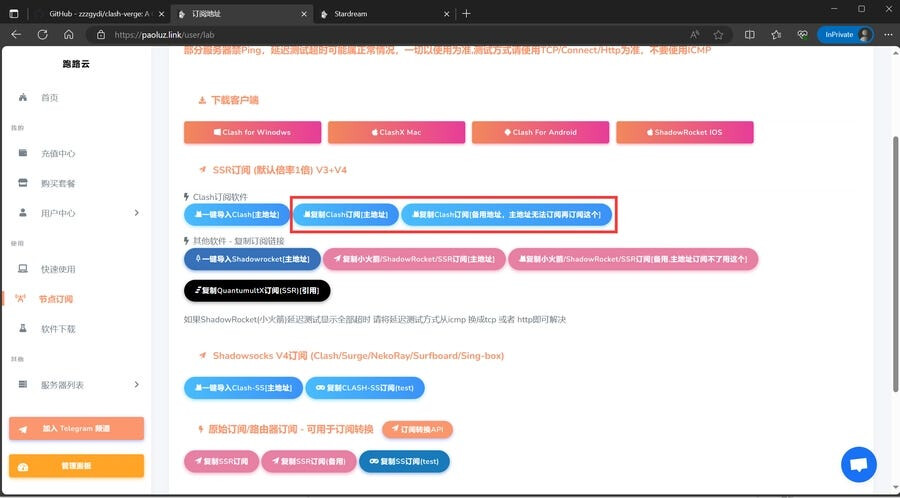This screenshot has height=498, width=900.
Task: Open the favorites list icon
Action: pos(776,34)
